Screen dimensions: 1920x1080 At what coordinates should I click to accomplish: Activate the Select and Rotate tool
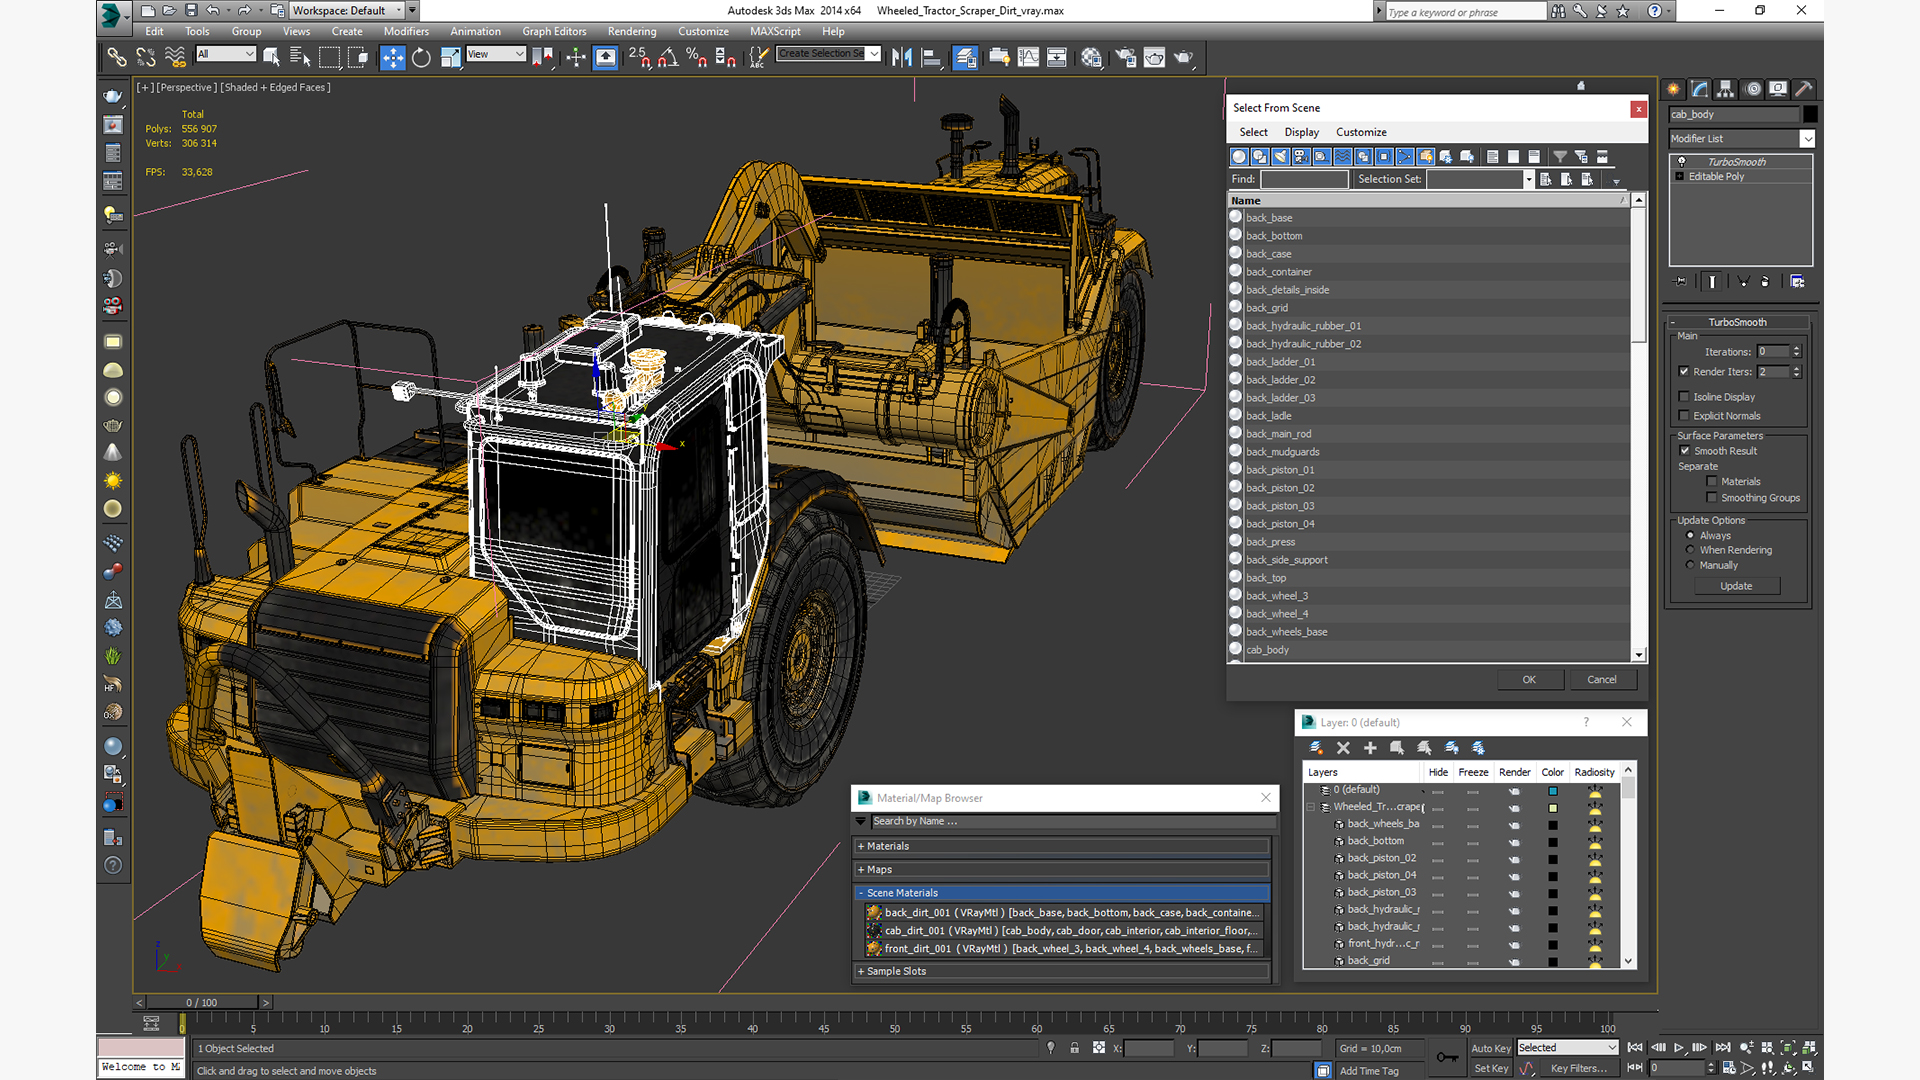click(x=421, y=57)
